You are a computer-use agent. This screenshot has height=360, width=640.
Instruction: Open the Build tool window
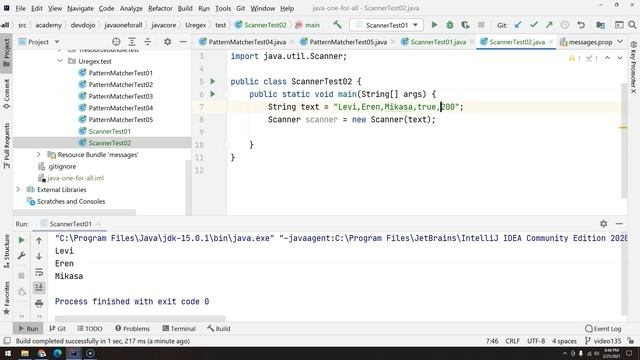[x=219, y=329]
